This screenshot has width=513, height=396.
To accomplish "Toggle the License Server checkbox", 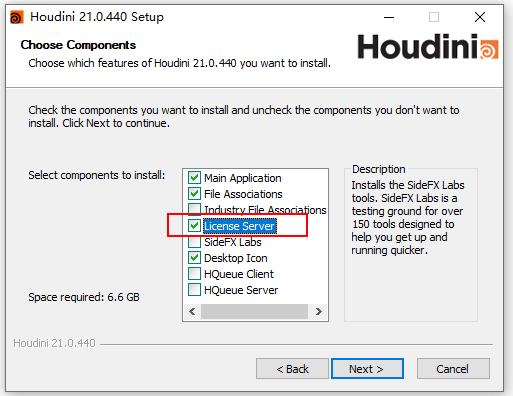I will pos(194,226).
